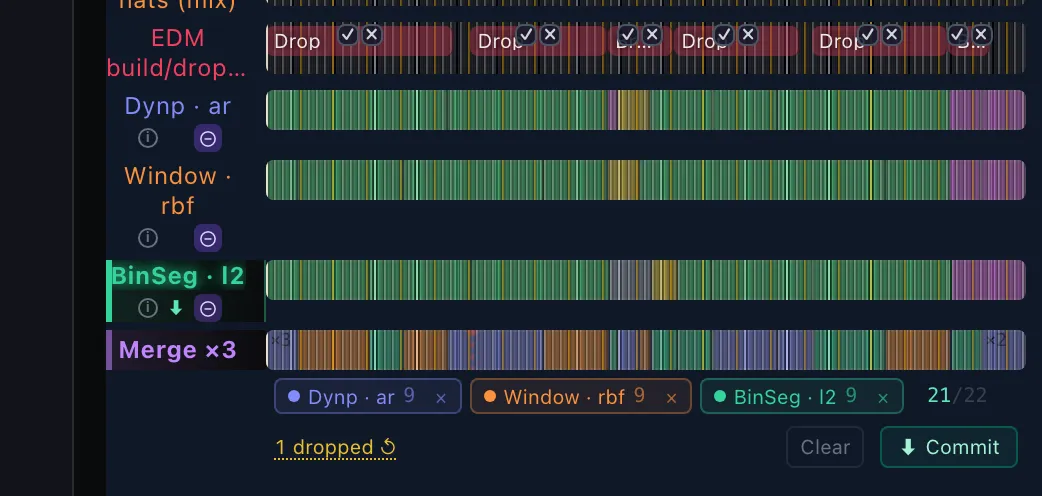Show info for the Window · rbf track
The width and height of the screenshot is (1042, 496).
click(x=148, y=238)
